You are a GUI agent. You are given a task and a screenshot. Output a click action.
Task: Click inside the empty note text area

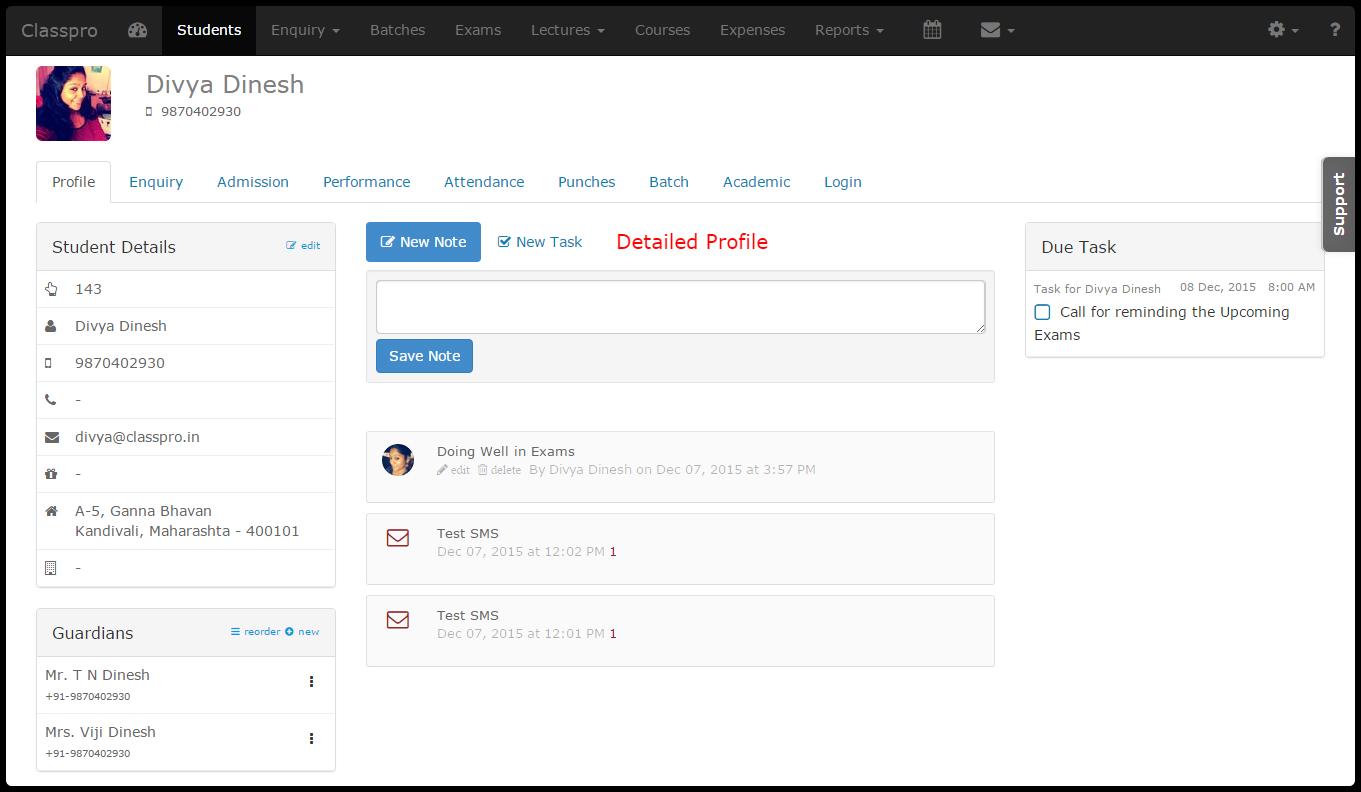[679, 306]
